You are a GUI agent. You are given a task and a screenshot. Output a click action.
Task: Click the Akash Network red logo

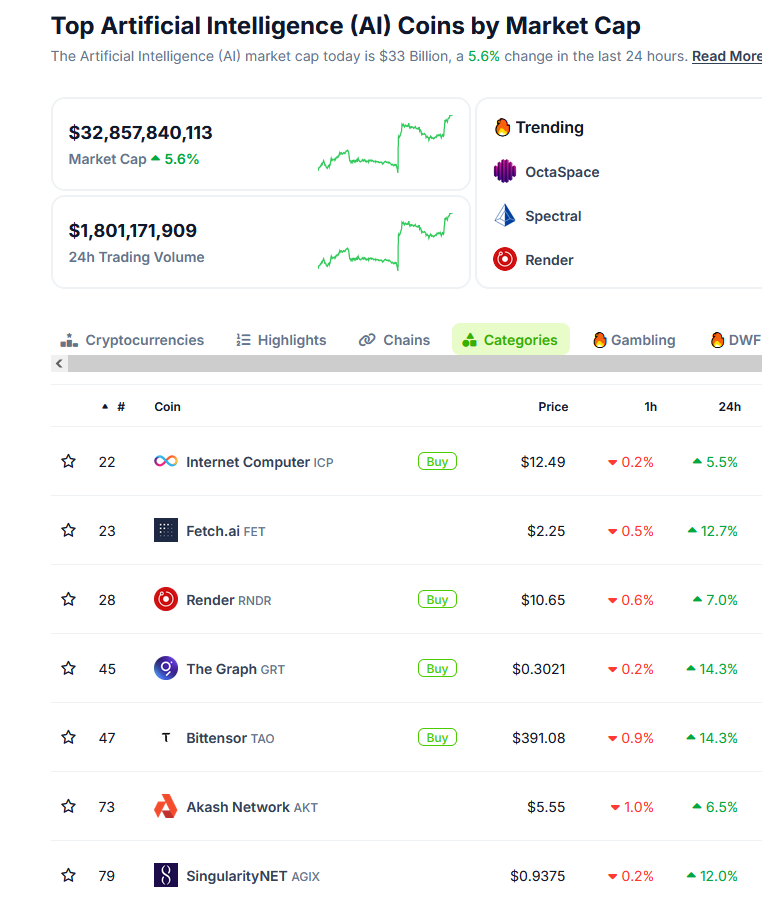(165, 806)
